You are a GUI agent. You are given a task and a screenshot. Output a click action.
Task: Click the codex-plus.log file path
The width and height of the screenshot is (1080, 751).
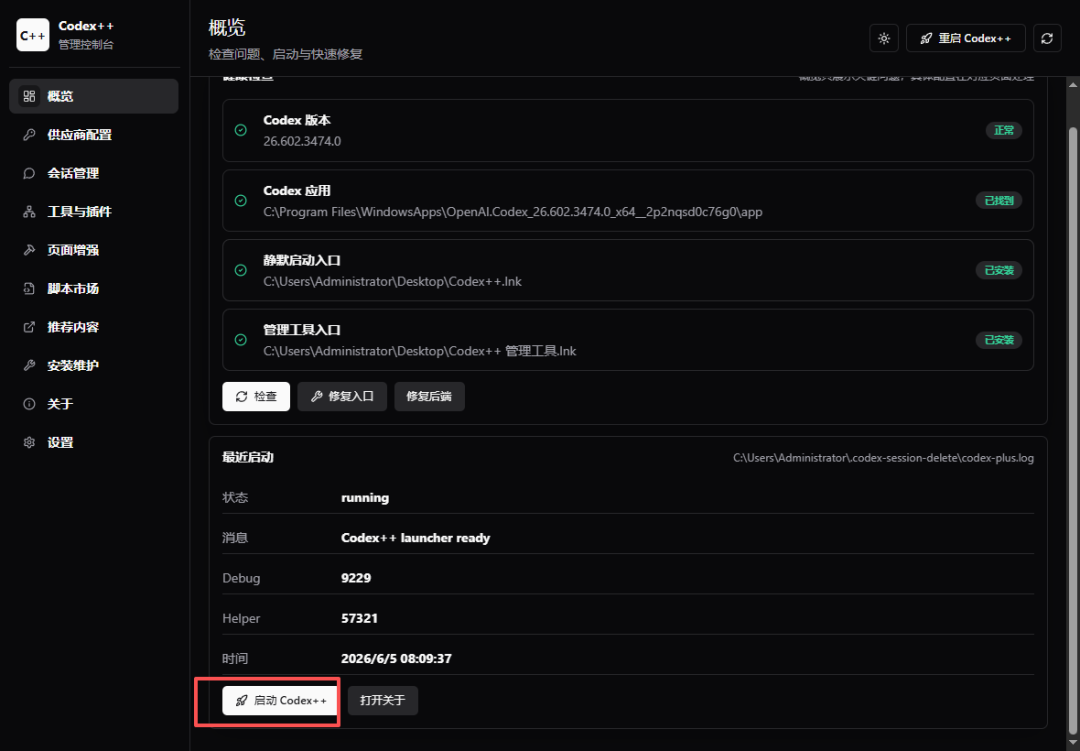[x=883, y=458]
